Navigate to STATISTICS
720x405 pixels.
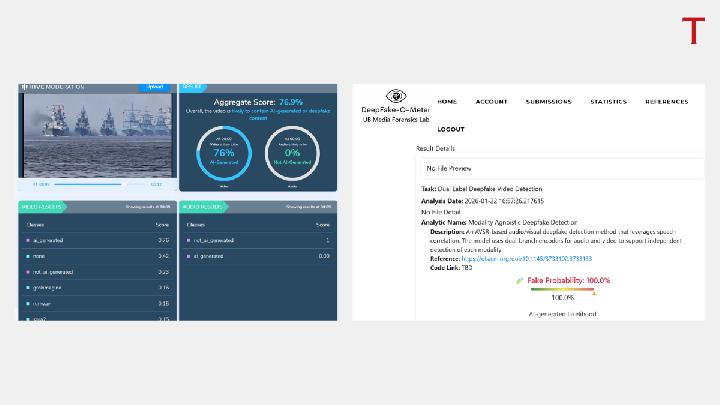pos(608,102)
